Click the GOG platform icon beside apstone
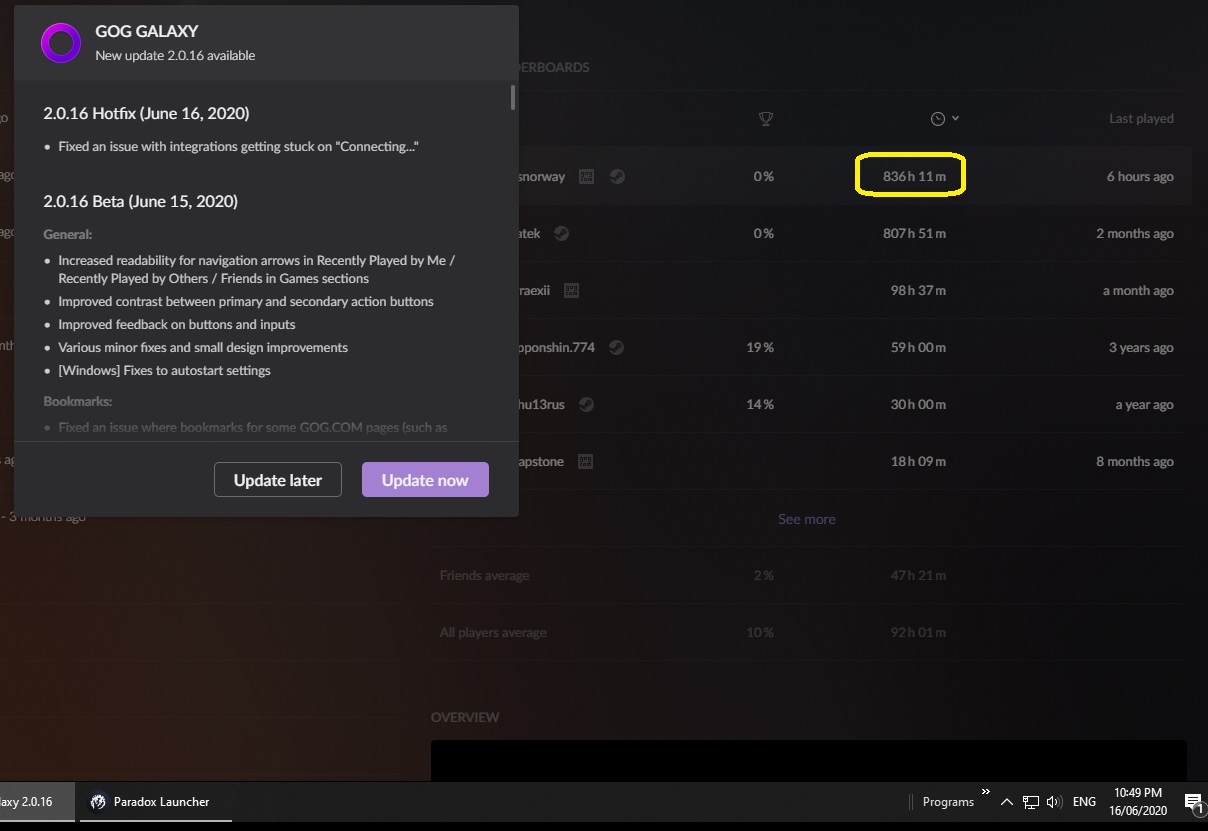This screenshot has width=1208, height=831. point(586,462)
